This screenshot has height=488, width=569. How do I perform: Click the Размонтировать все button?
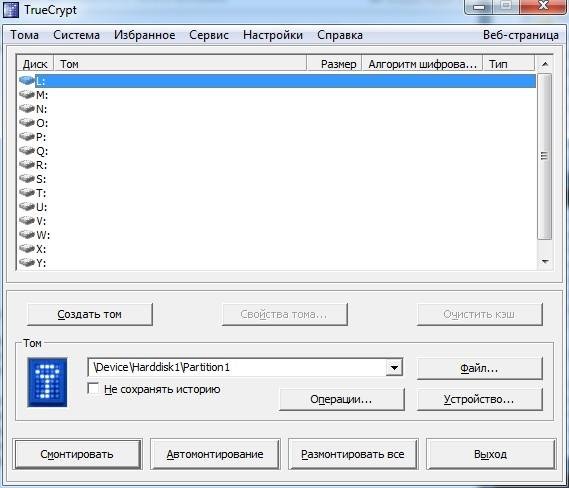click(353, 454)
